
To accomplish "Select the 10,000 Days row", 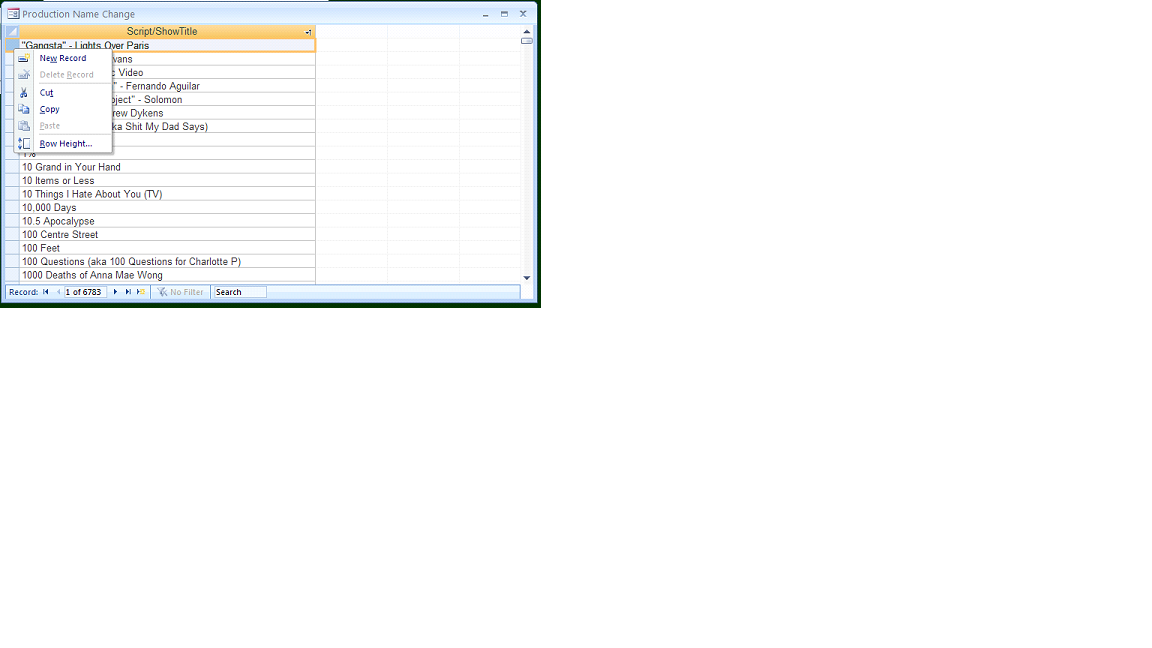I will click(x=168, y=208).
